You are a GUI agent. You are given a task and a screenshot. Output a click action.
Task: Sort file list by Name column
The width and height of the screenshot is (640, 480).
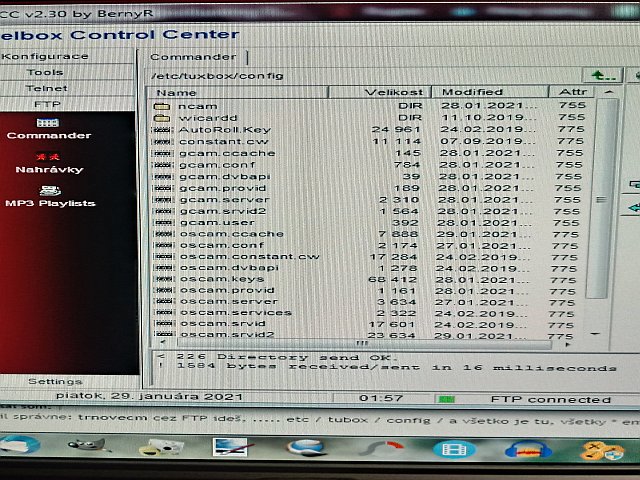coord(238,93)
